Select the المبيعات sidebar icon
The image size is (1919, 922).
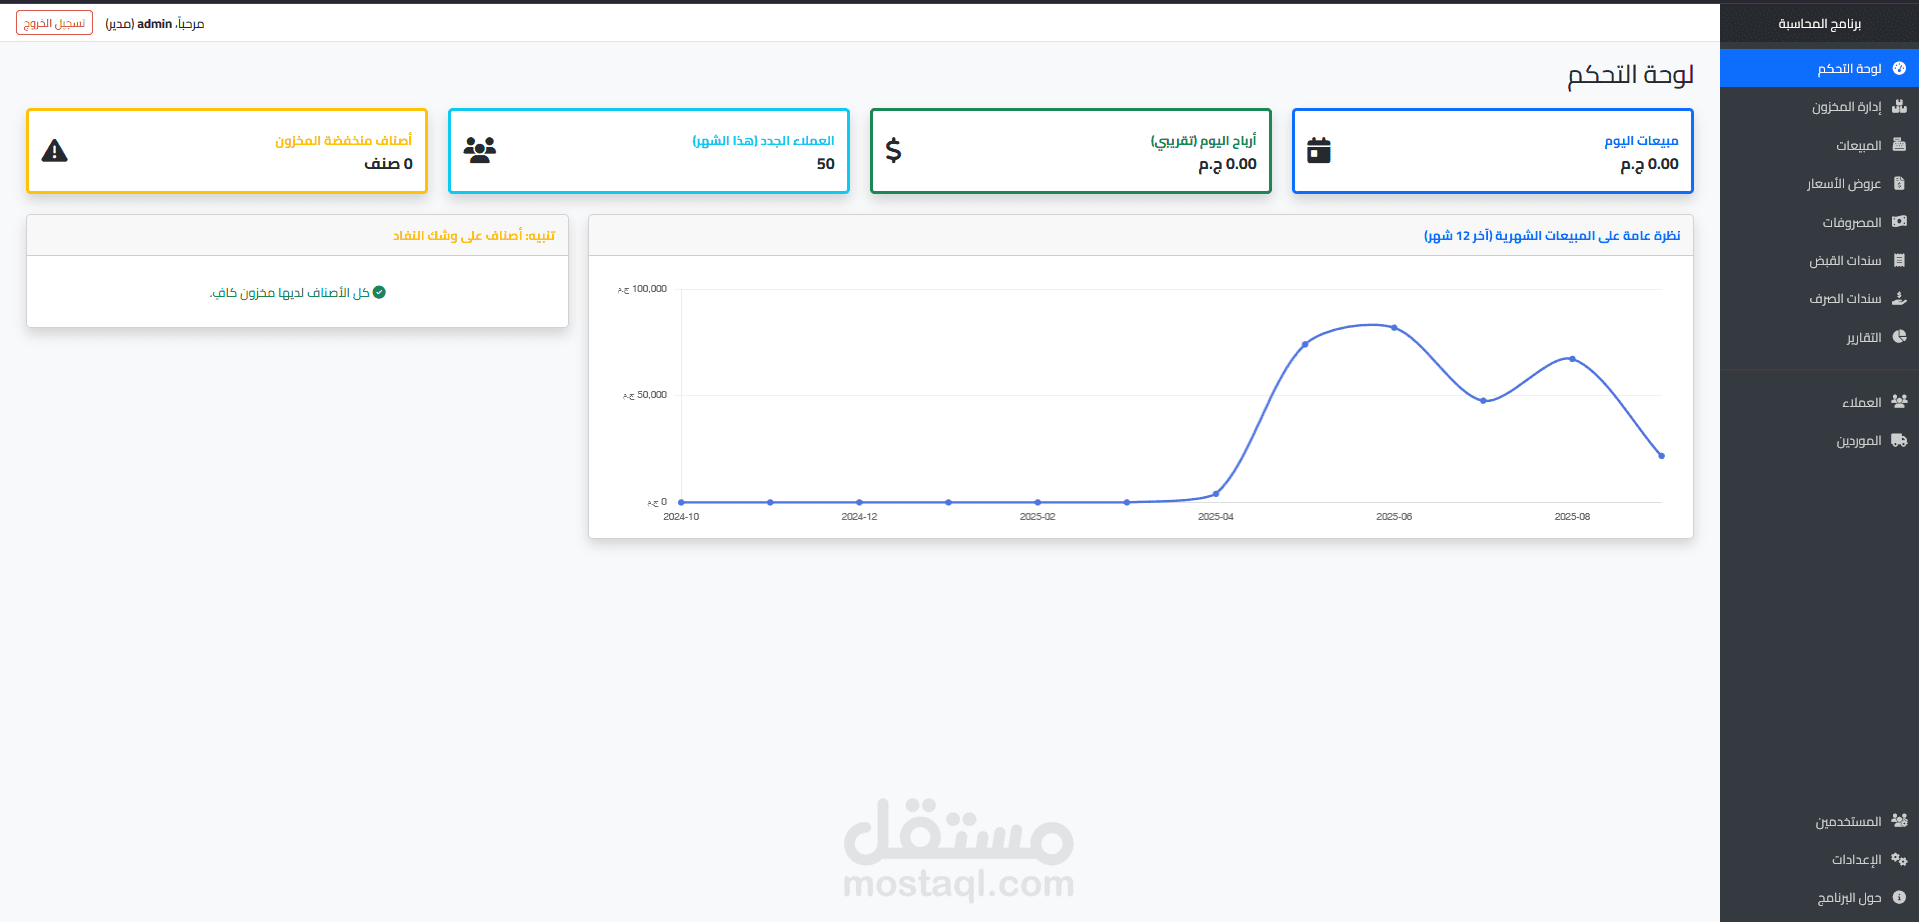1899,145
